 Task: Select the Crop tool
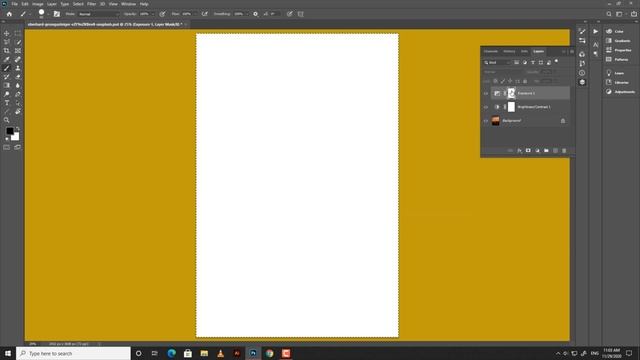[x=7, y=51]
